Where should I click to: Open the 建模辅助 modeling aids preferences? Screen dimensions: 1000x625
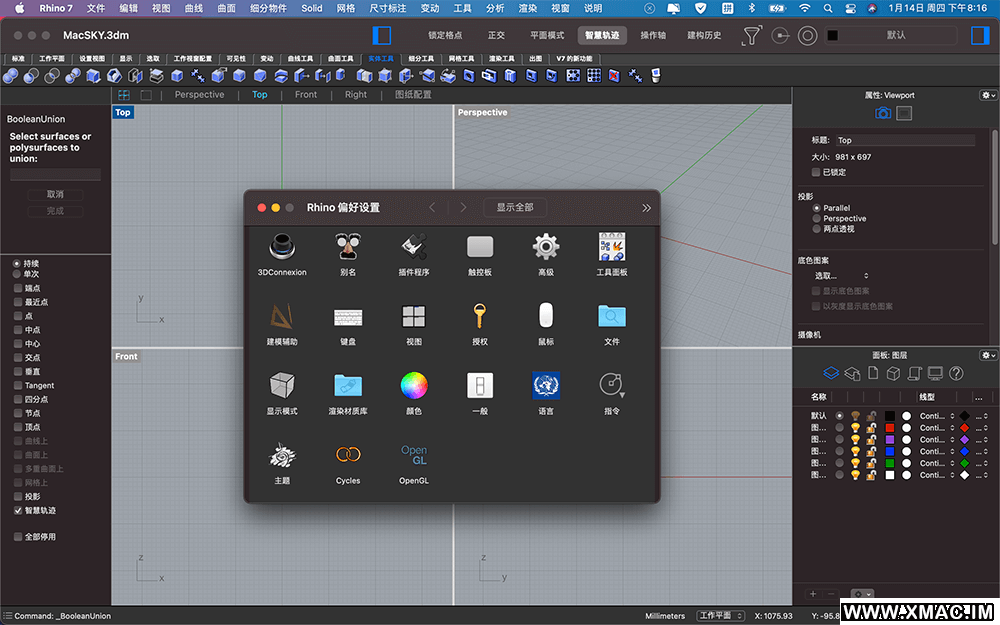click(x=282, y=323)
